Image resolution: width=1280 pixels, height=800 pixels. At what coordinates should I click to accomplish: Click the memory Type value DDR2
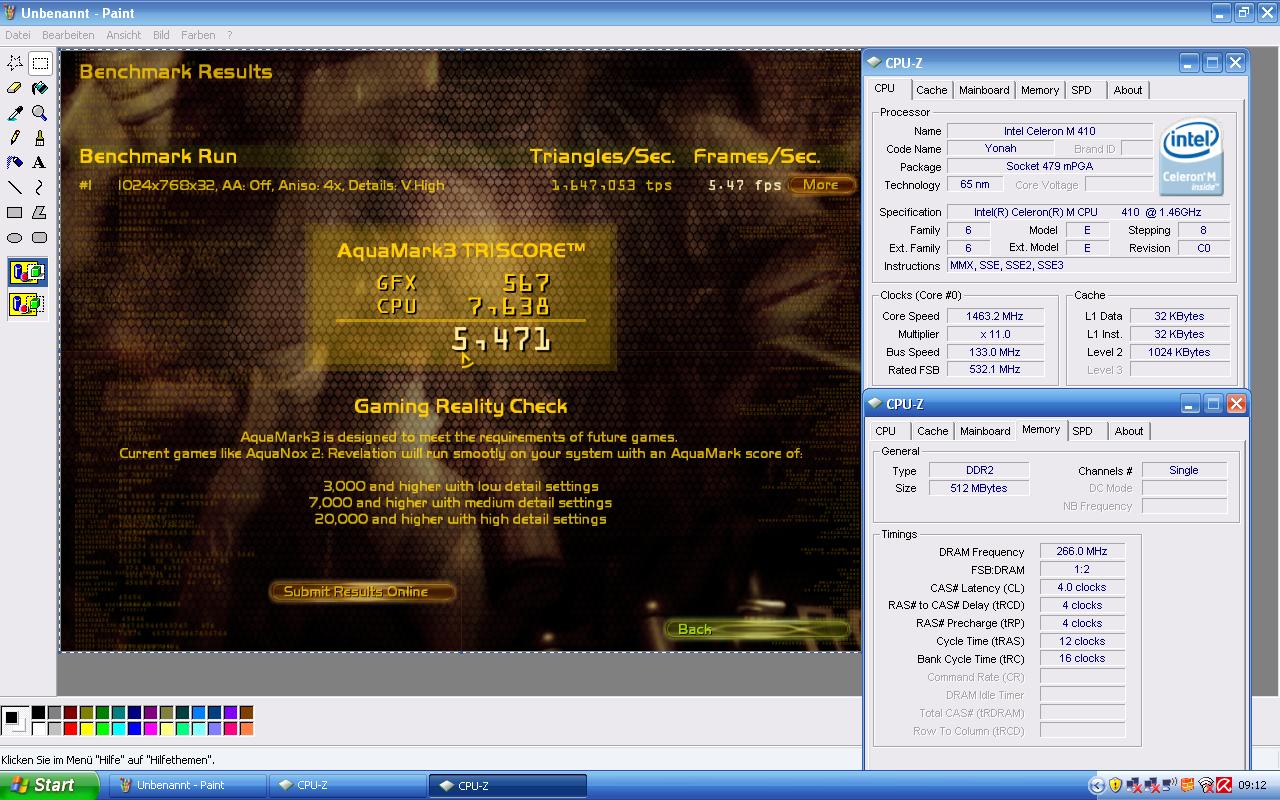[x=979, y=470]
